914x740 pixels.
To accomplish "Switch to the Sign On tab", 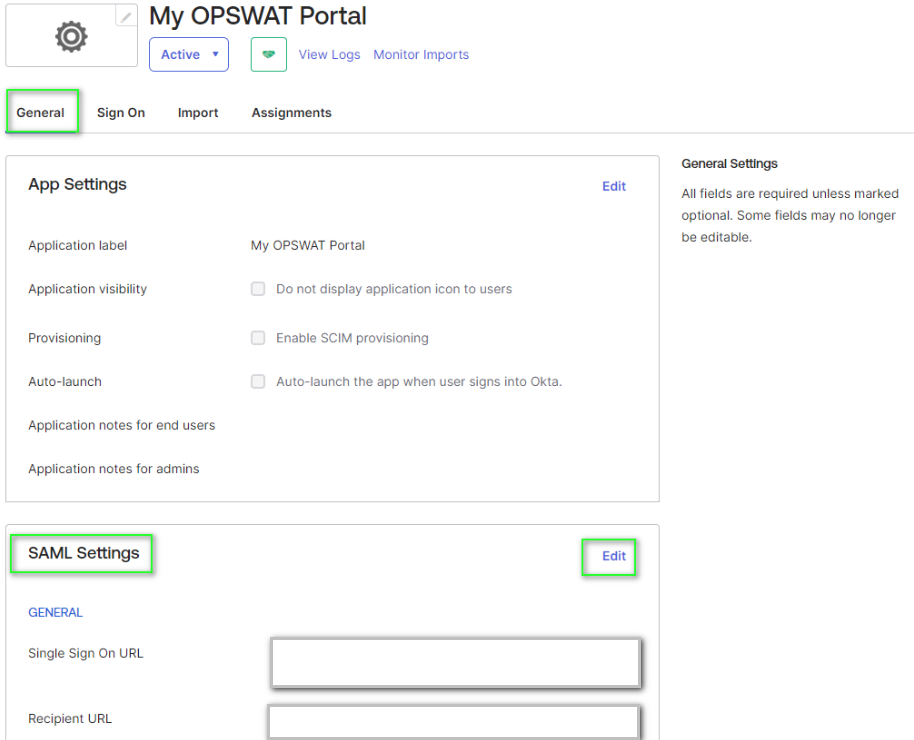I will [x=121, y=113].
